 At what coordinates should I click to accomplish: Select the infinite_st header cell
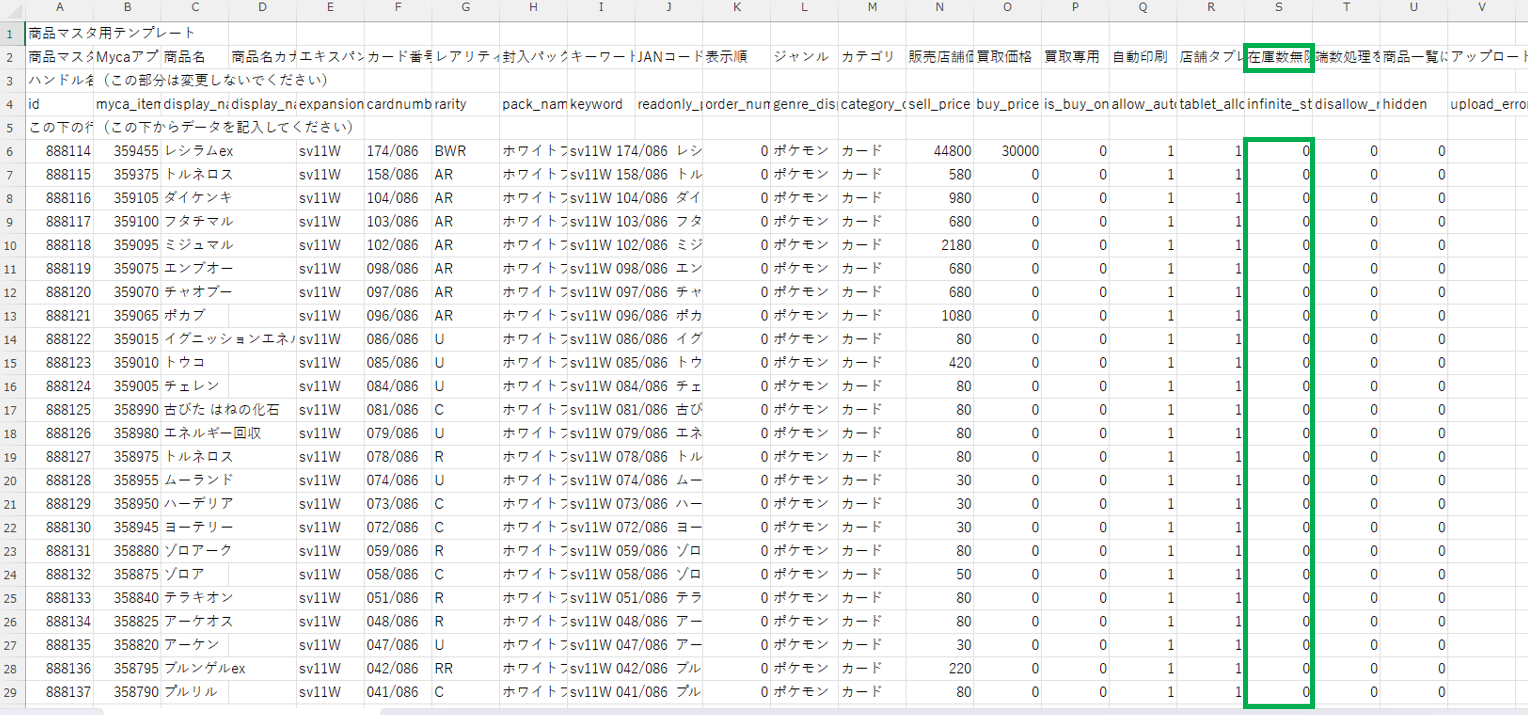1279,104
